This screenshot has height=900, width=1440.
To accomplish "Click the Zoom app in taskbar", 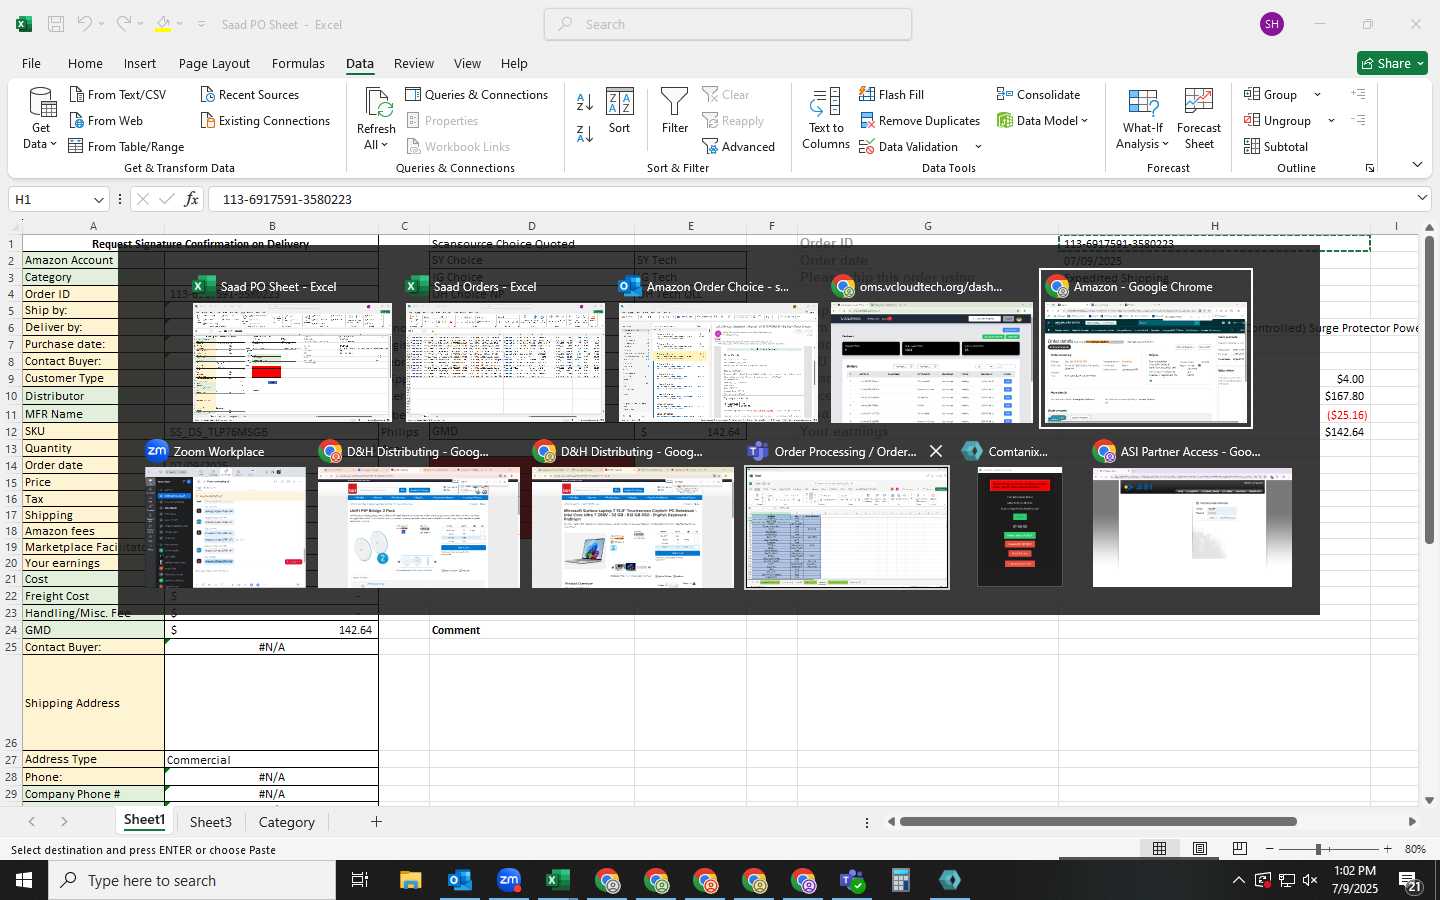I will click(x=509, y=880).
